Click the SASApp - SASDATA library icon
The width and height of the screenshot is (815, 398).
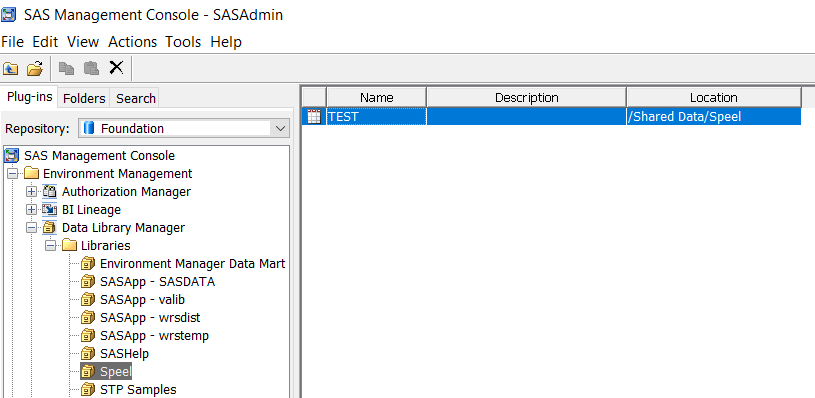click(88, 282)
